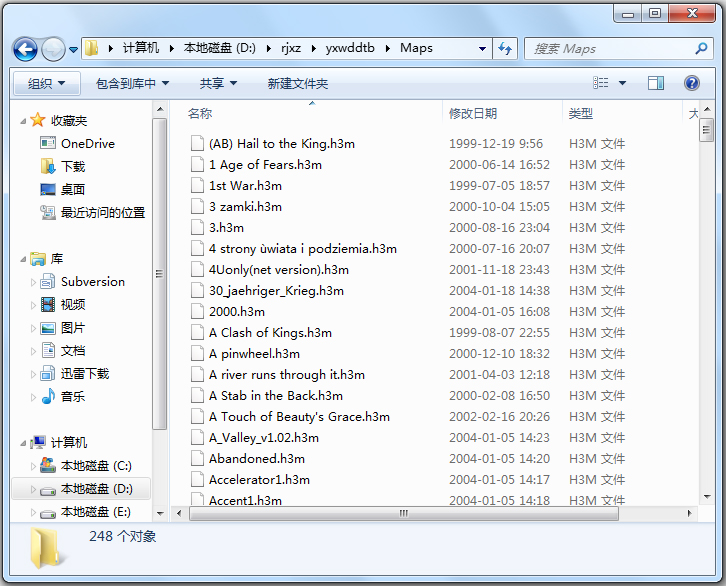Viewport: 726px width, 586px height.
Task: Click the change view icon
Action: coord(601,83)
